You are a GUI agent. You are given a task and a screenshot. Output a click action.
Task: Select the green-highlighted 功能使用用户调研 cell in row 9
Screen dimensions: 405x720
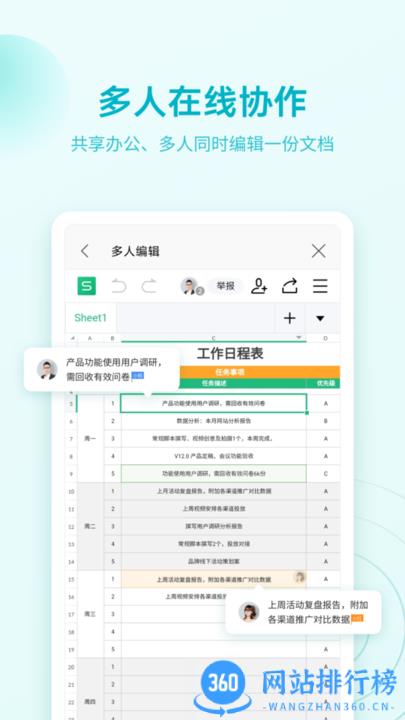pos(214,473)
